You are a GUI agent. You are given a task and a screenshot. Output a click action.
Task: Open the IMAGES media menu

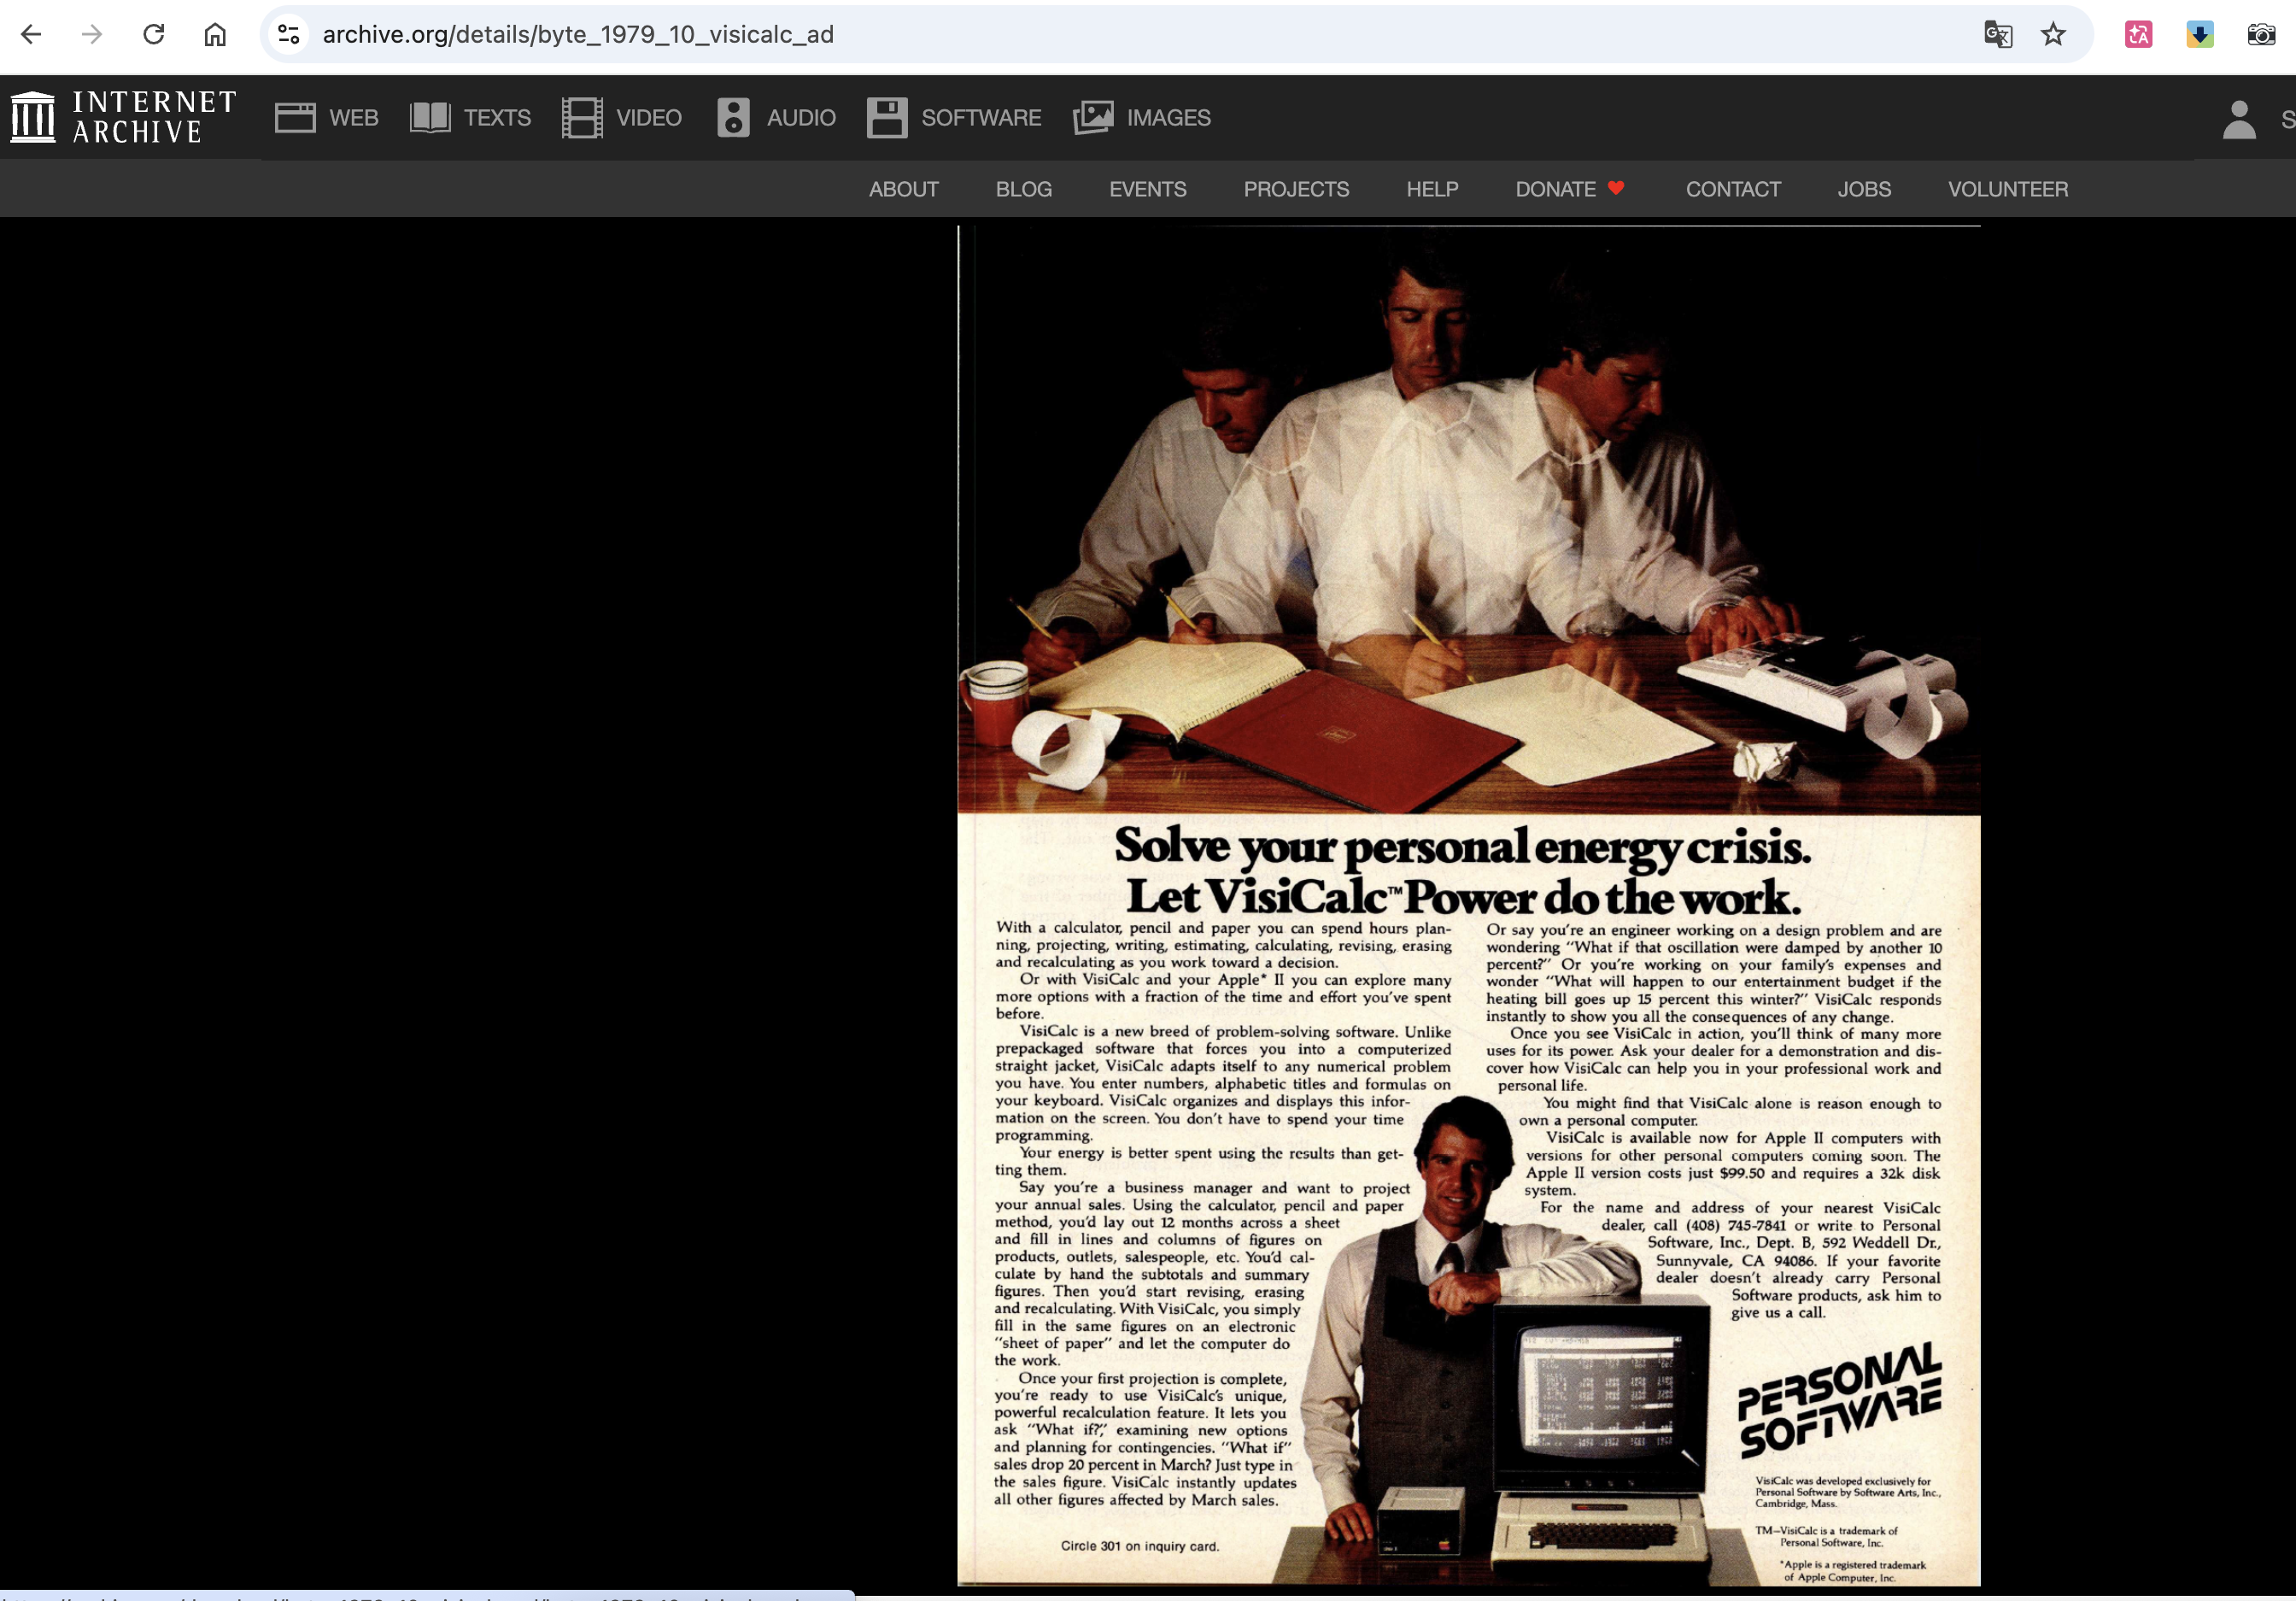click(1142, 118)
